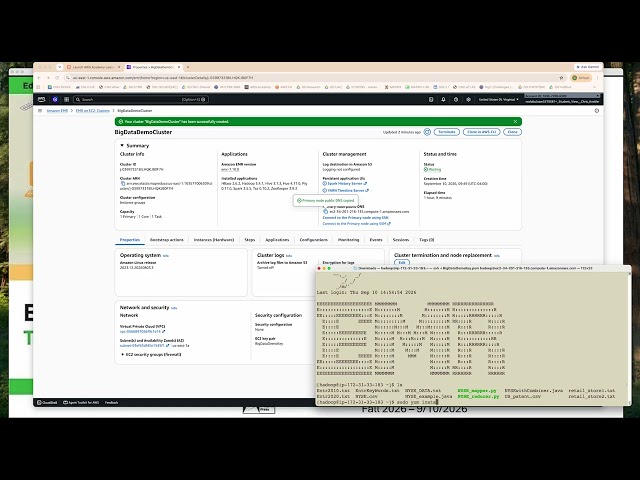
Task: Click the Amazon EMR breadcrumb link
Action: point(57,111)
